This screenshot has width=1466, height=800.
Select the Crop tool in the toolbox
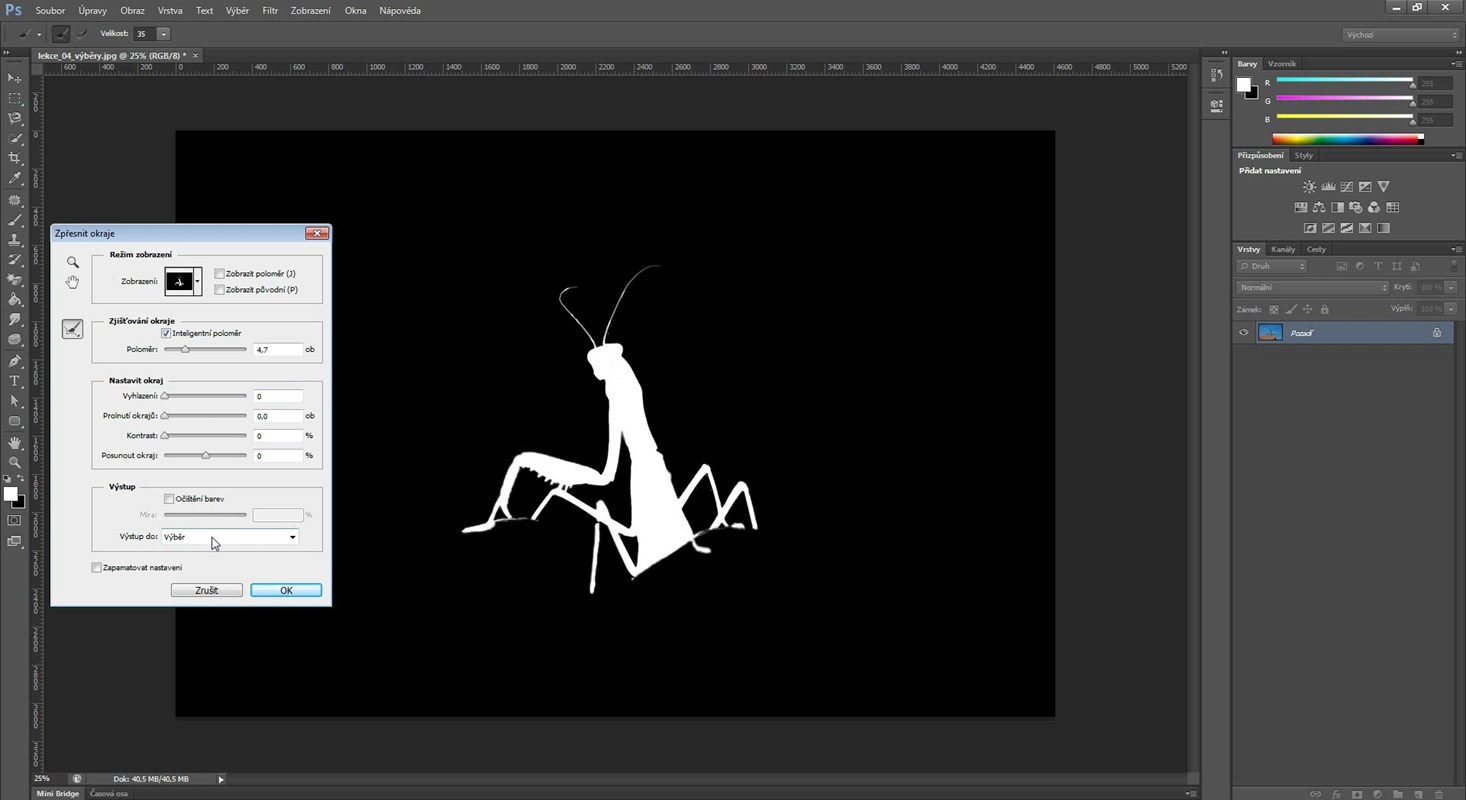tap(15, 158)
